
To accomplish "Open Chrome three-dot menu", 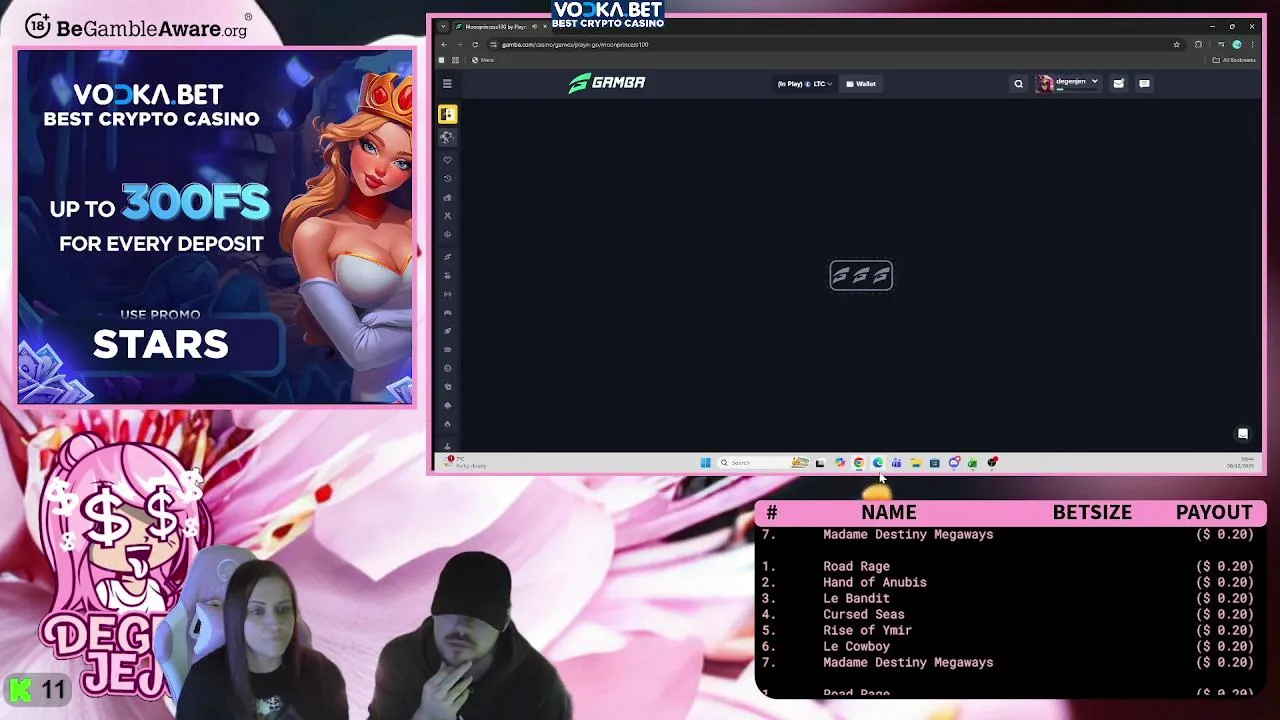I will (x=1252, y=44).
